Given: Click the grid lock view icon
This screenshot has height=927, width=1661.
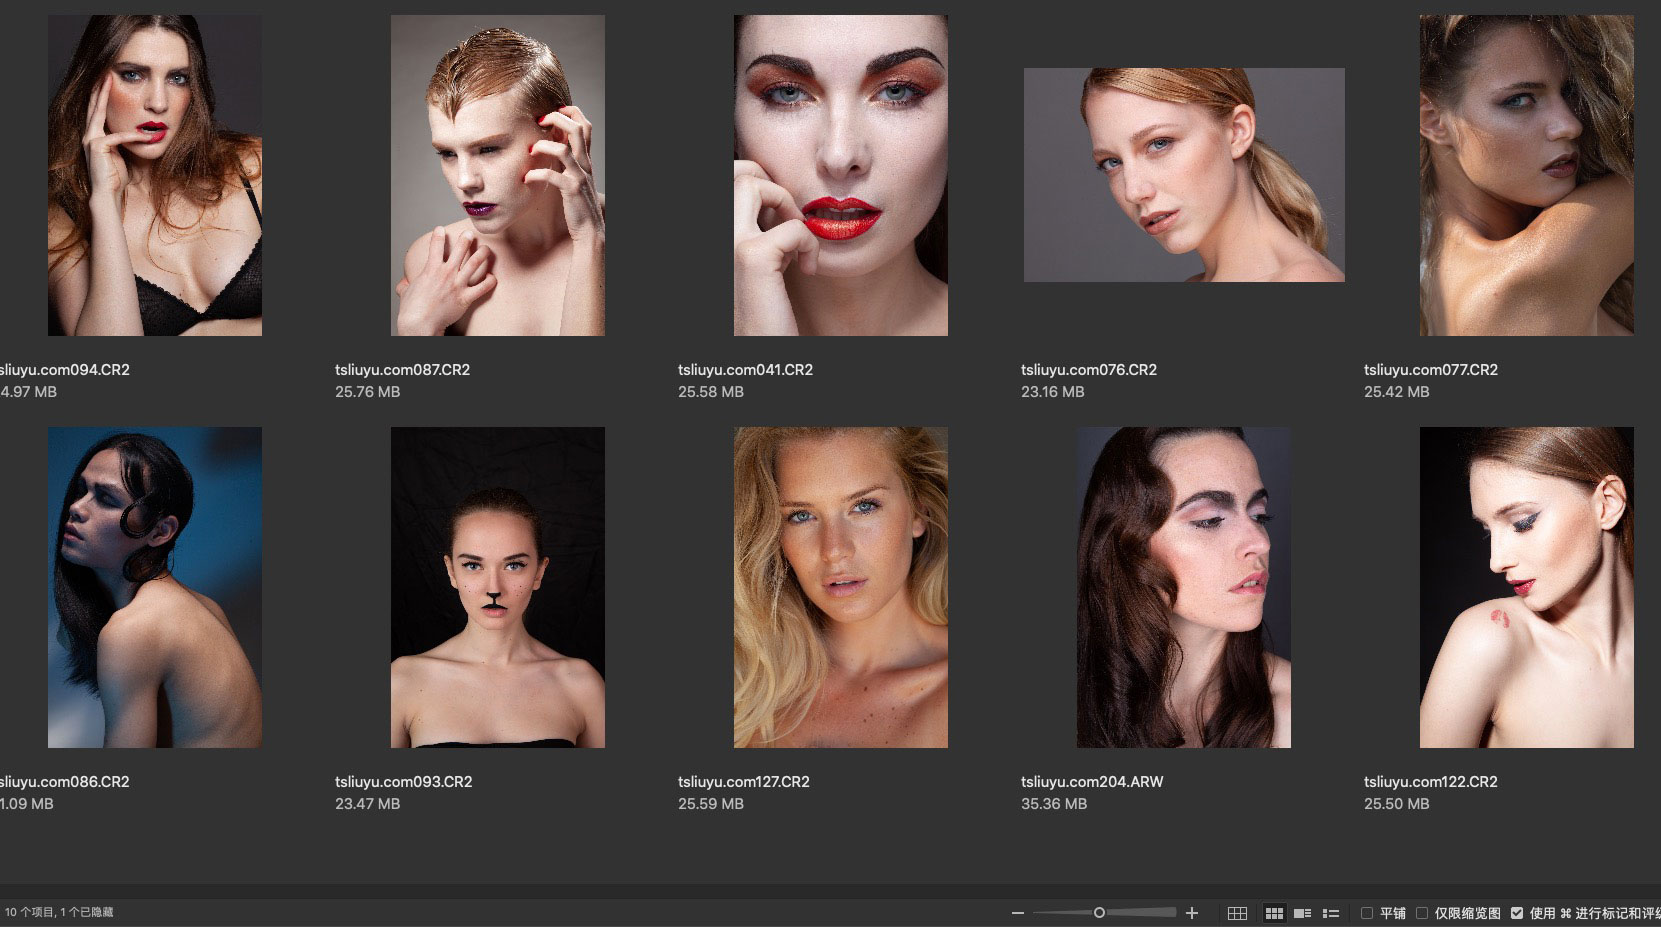Looking at the screenshot, I should 1237,913.
